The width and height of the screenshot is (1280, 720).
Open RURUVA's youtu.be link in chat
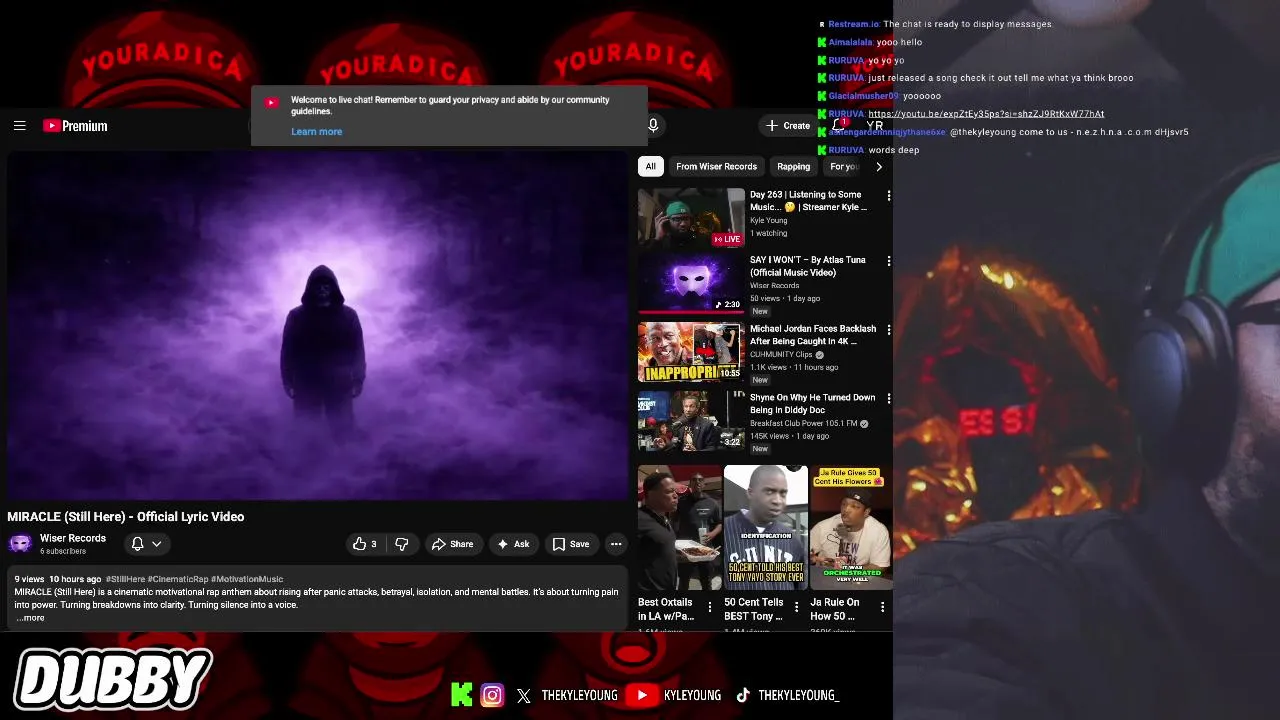coord(986,114)
